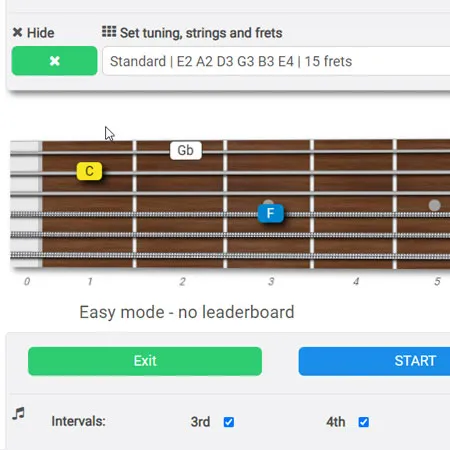Image resolution: width=450 pixels, height=450 pixels.
Task: Click the Set tuning, strings and frets label
Action: coord(201,33)
